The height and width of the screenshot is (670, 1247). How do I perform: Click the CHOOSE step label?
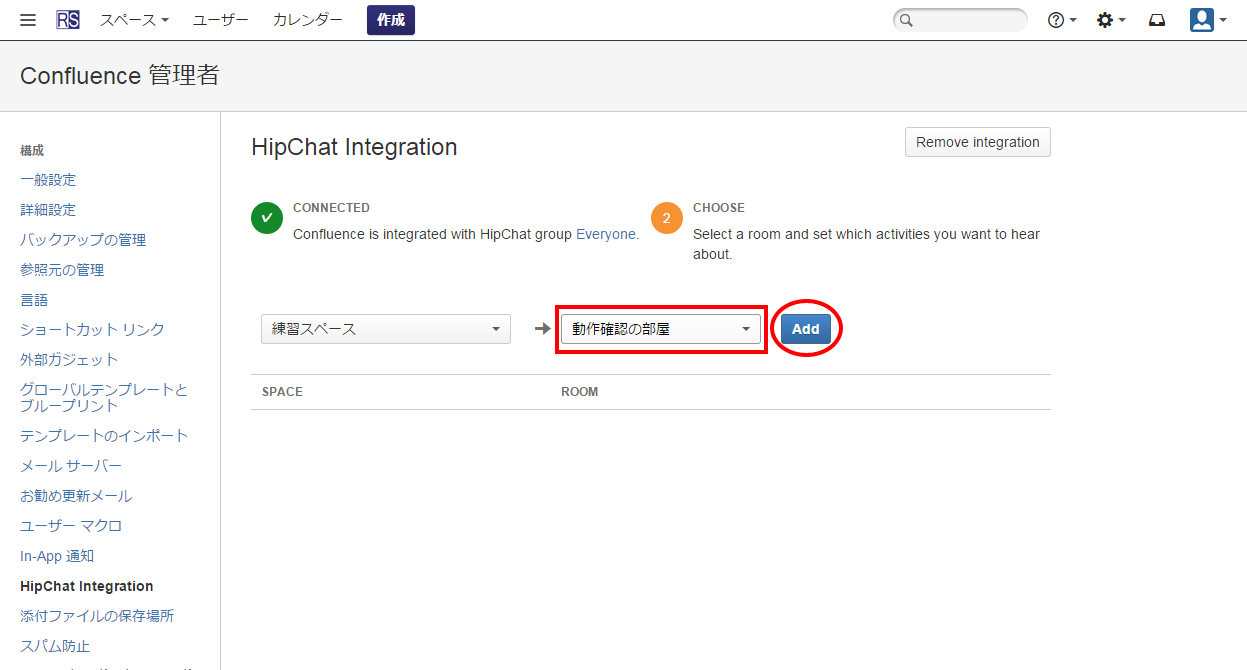pyautogui.click(x=719, y=208)
